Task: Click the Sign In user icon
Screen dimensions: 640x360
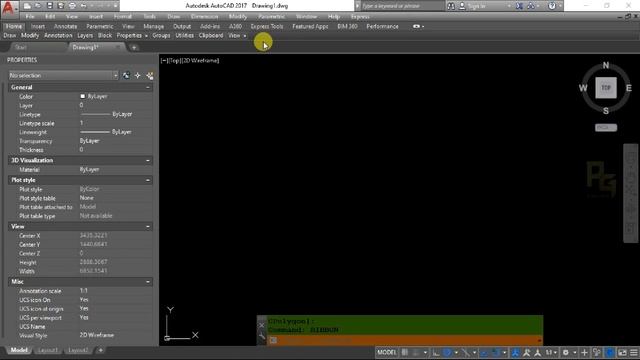Action: click(462, 6)
